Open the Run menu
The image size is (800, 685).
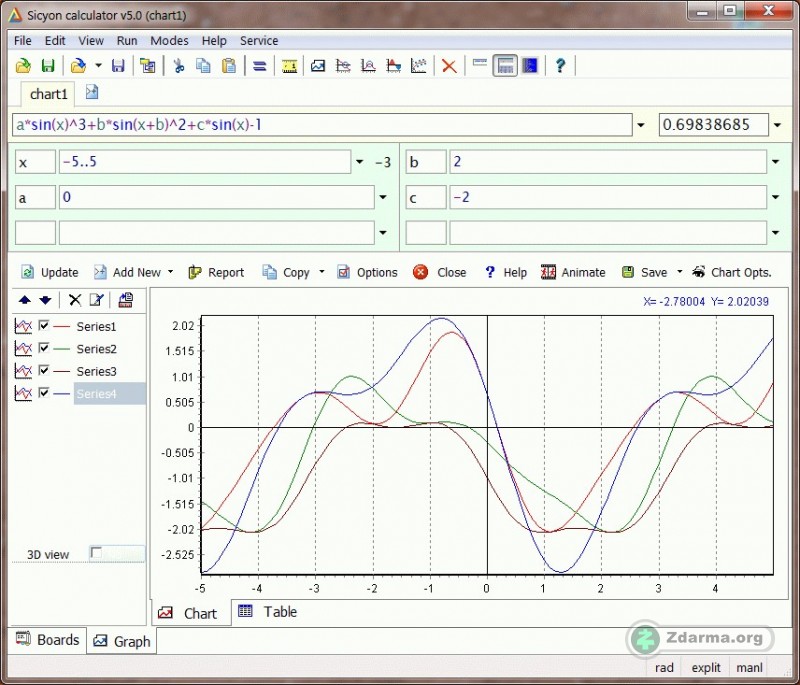(127, 41)
